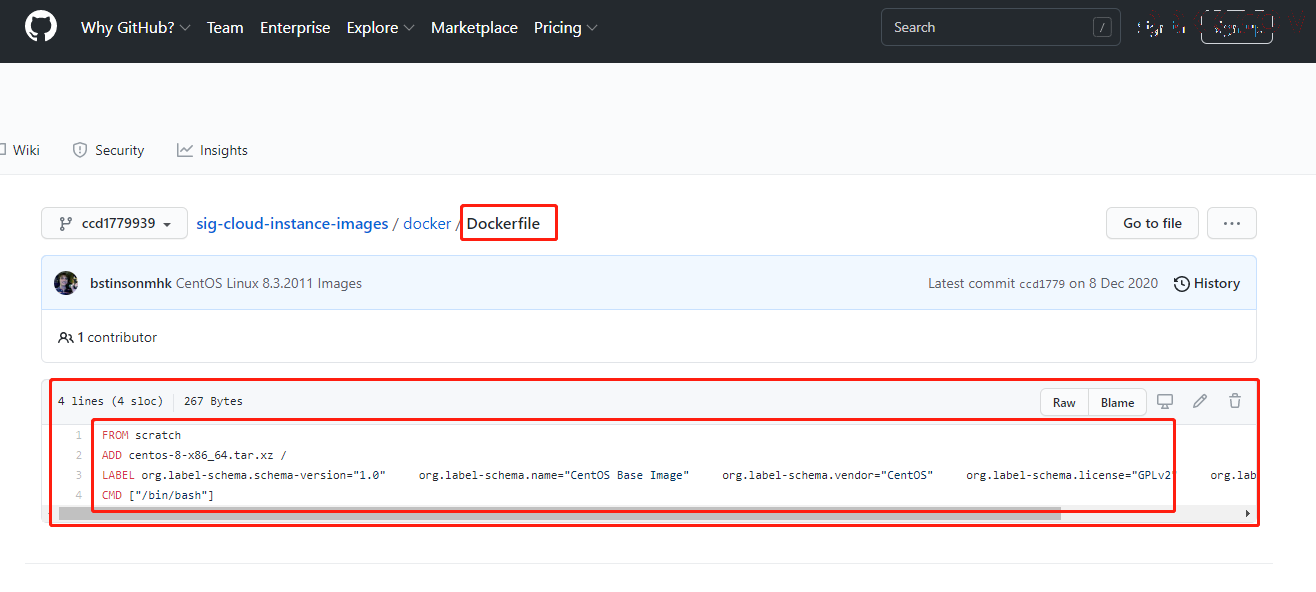Expand the Pricing menu
The image size is (1316, 592).
(x=565, y=28)
